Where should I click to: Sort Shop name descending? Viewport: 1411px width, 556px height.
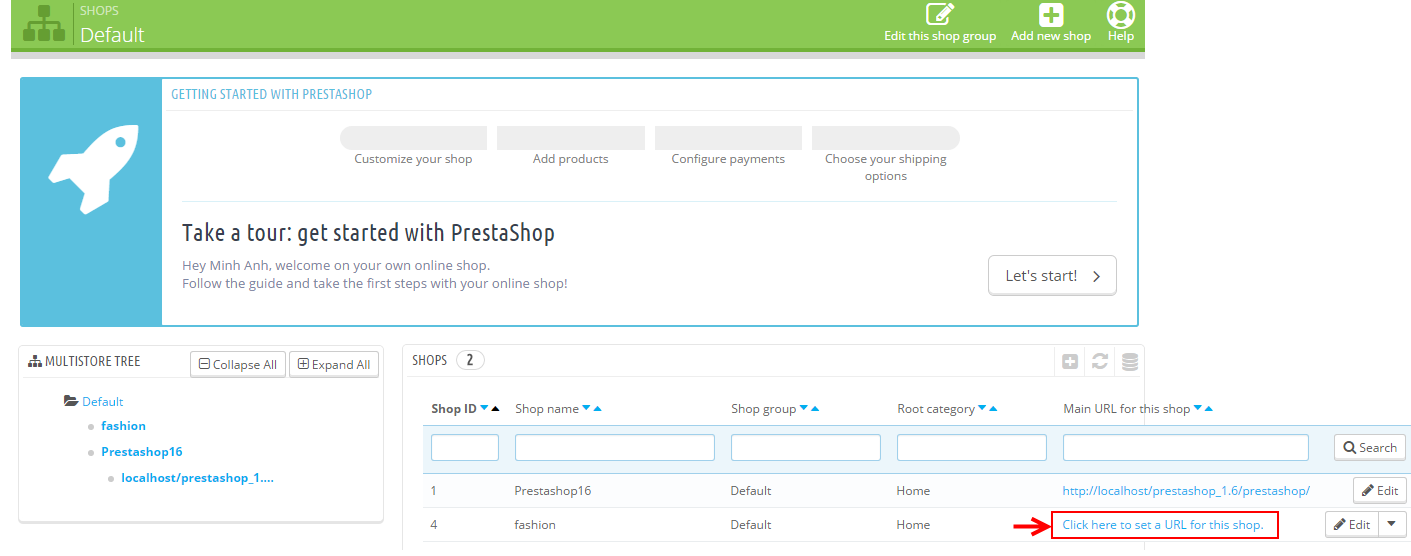point(586,408)
